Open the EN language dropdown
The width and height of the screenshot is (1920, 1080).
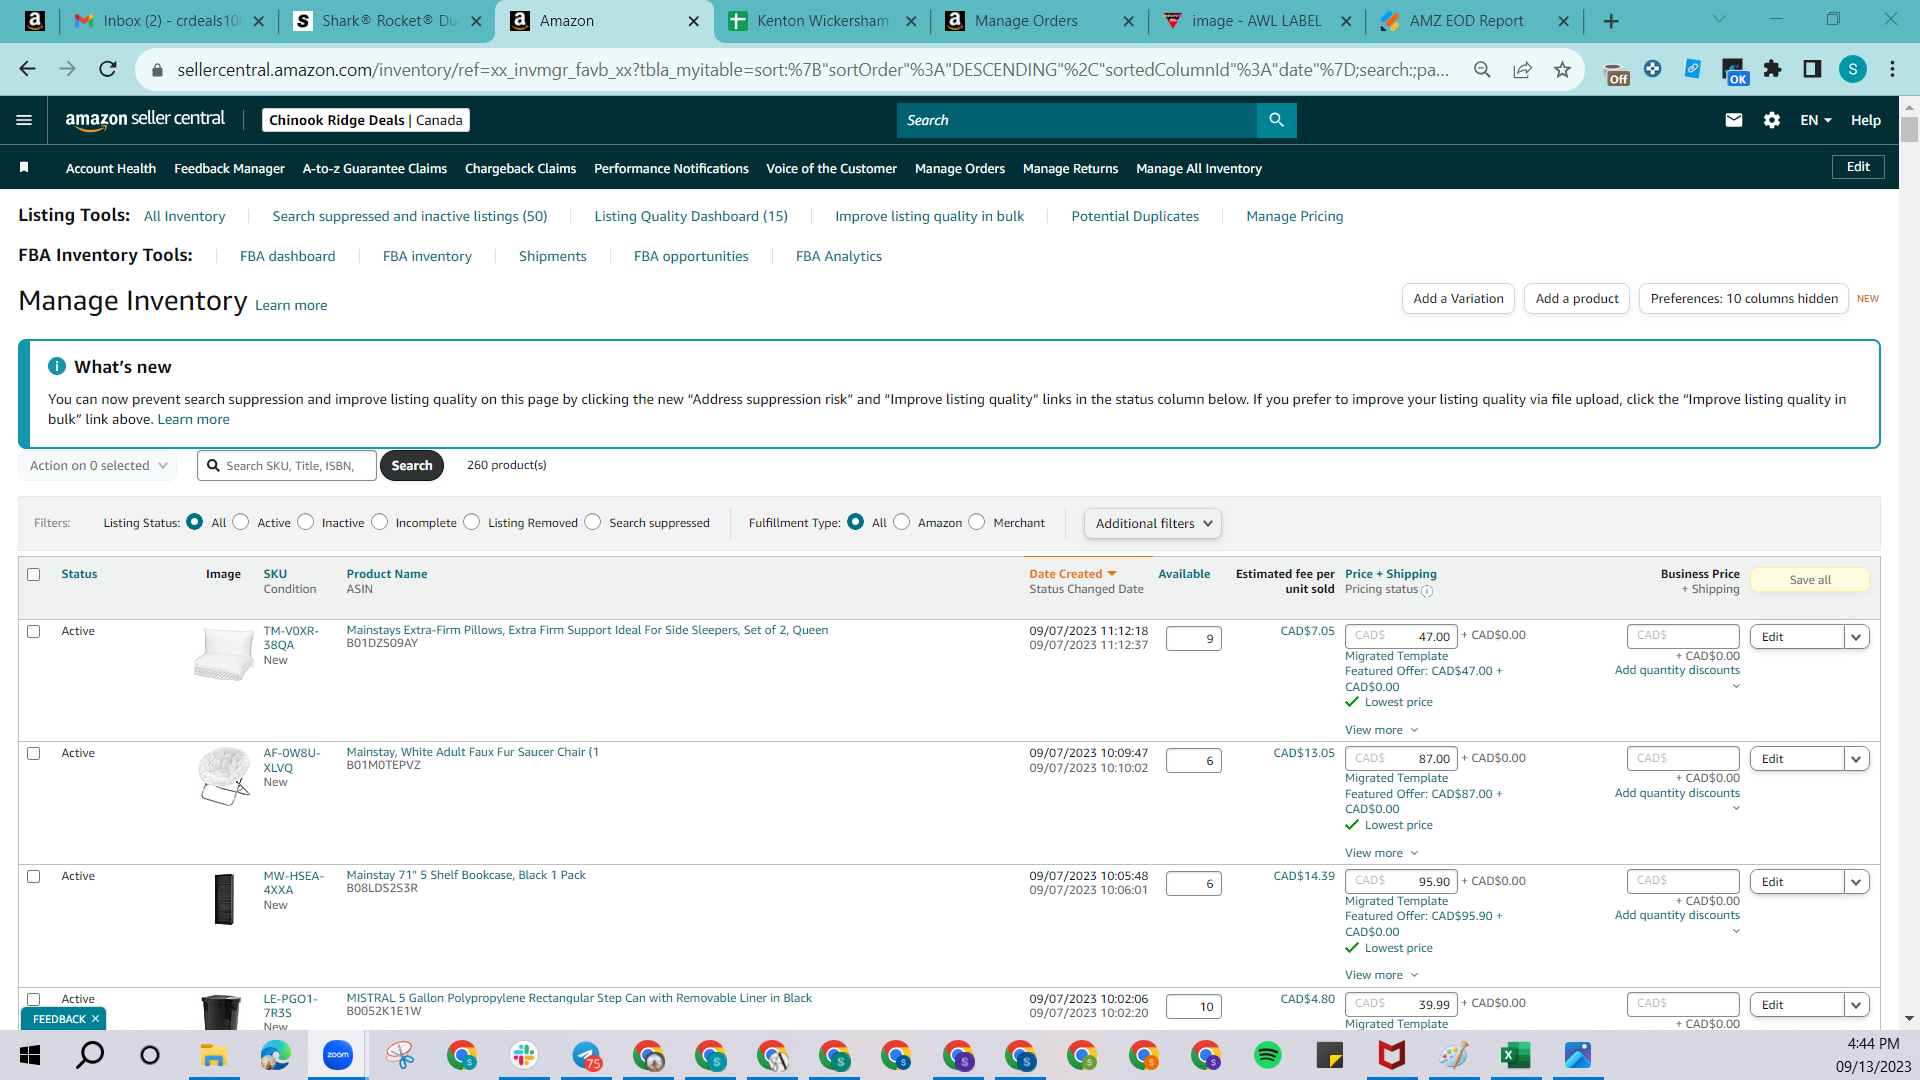click(1816, 120)
